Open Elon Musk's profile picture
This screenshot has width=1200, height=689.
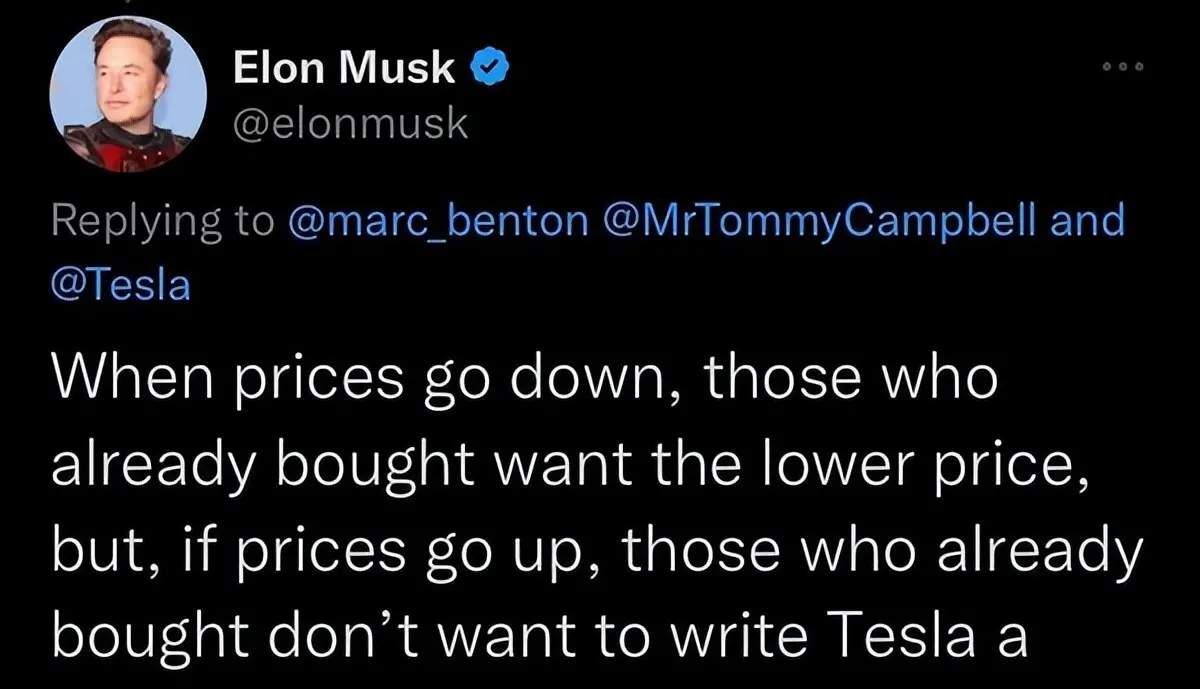pyautogui.click(x=128, y=94)
